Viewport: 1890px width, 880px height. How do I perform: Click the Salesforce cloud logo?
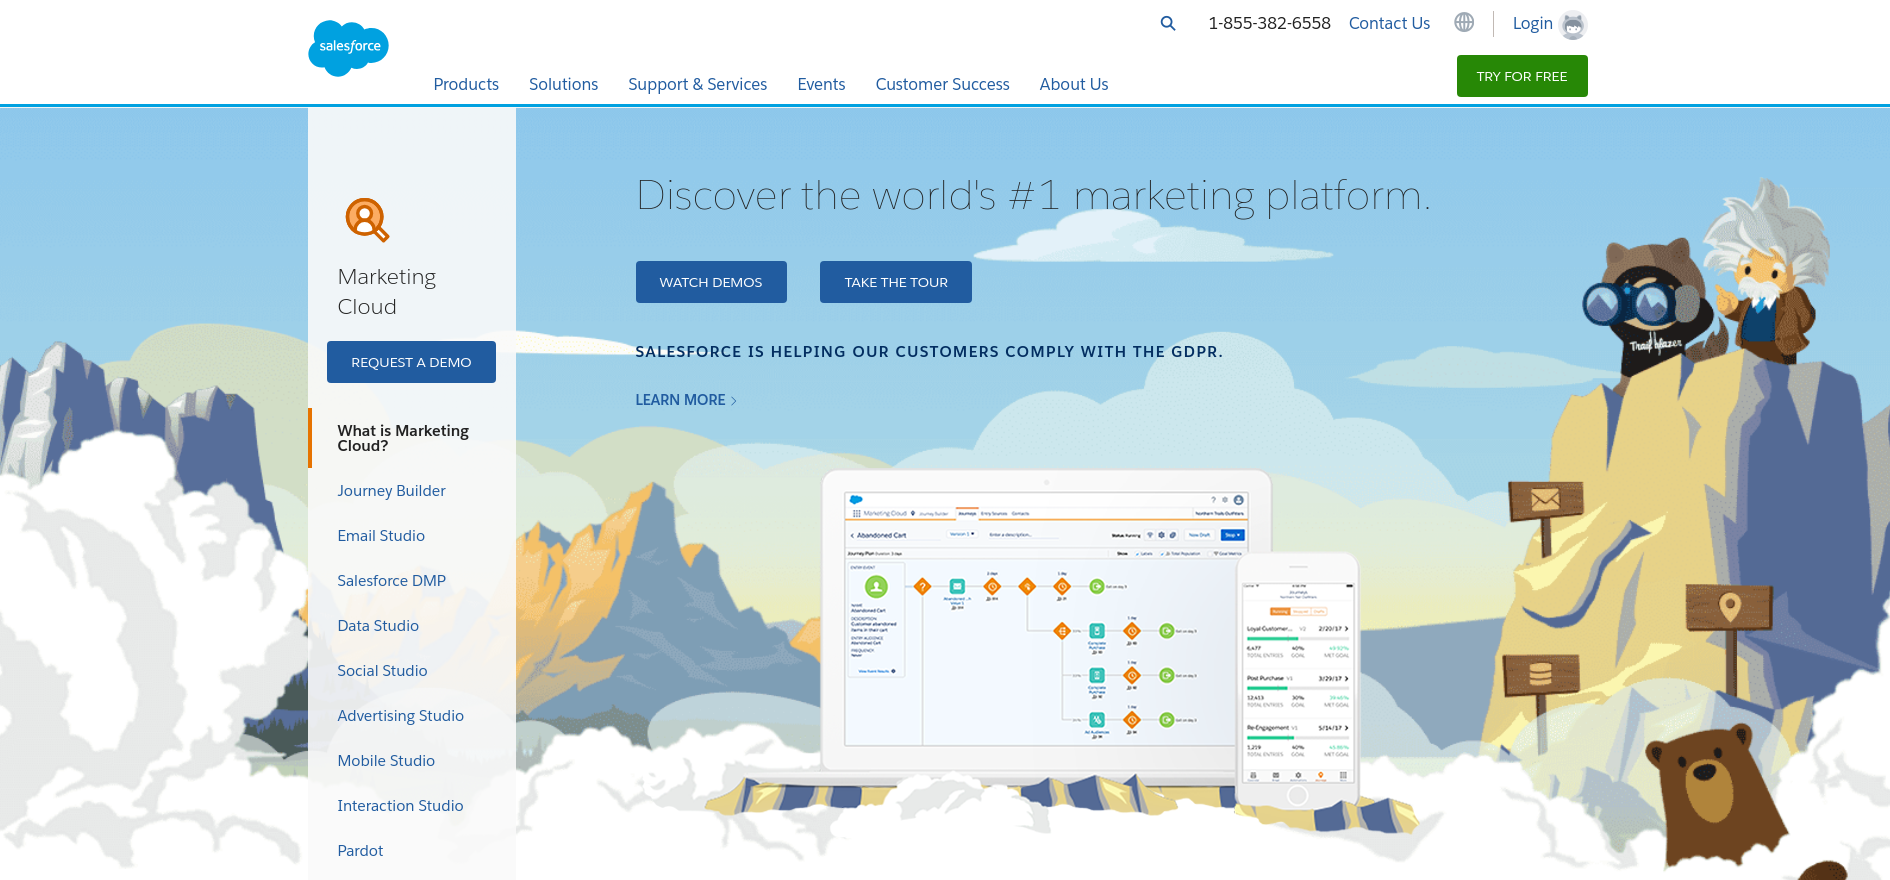click(348, 47)
